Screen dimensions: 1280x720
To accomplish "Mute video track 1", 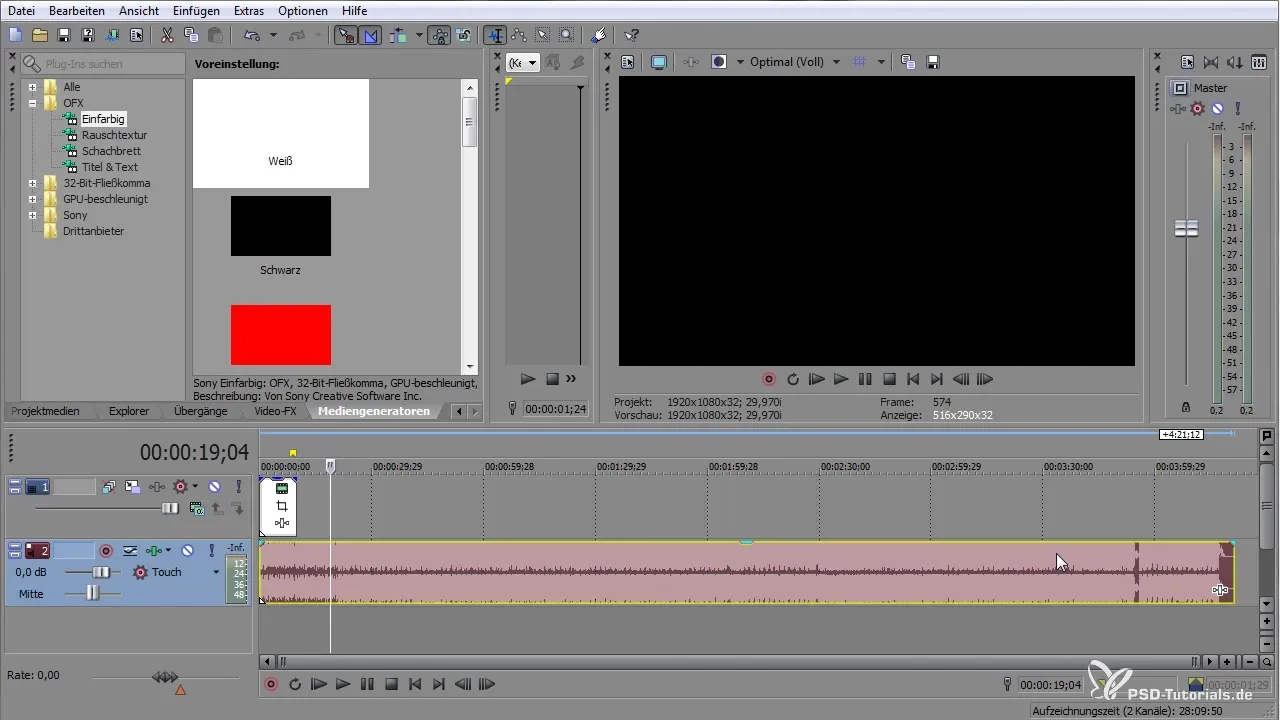I will click(214, 487).
